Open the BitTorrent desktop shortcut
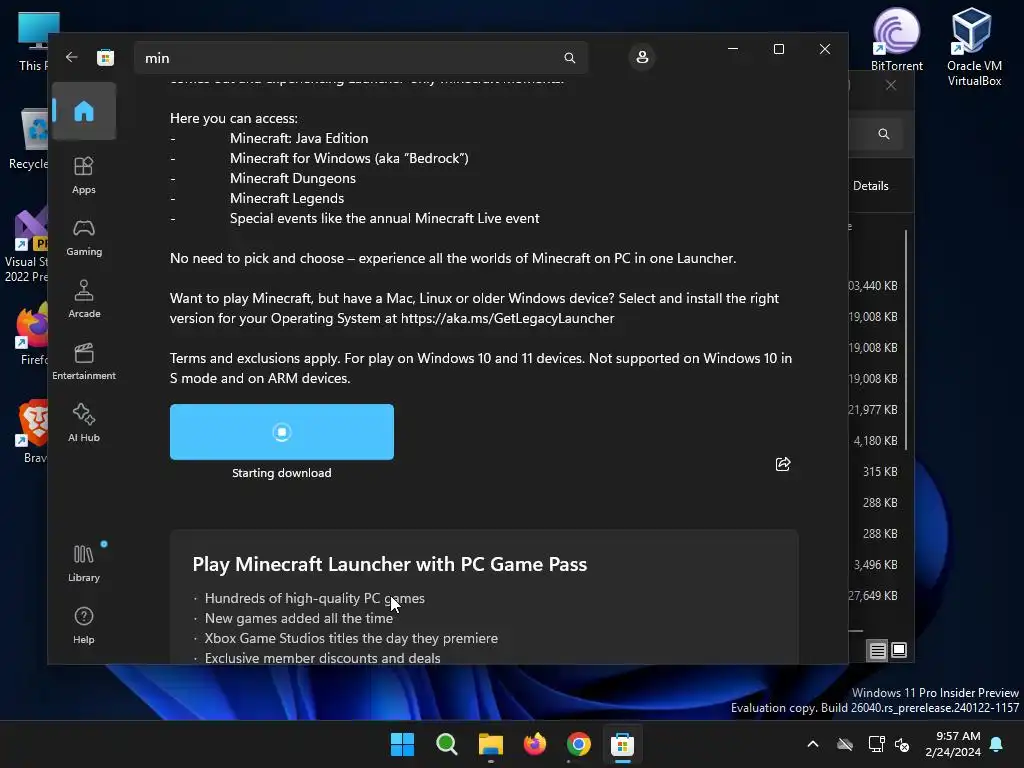This screenshot has width=1024, height=768. (x=896, y=40)
